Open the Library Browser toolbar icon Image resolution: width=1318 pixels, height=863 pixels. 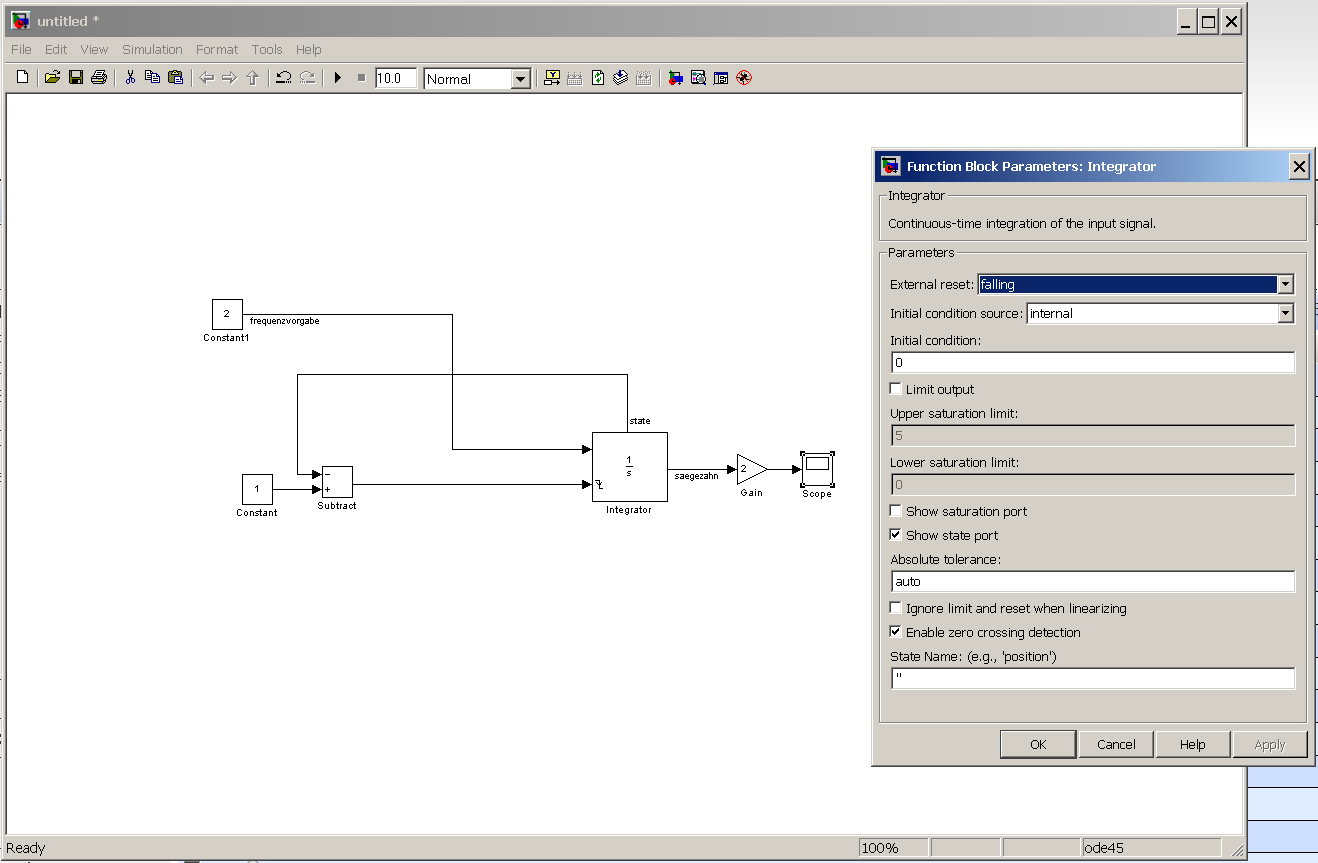click(x=676, y=78)
